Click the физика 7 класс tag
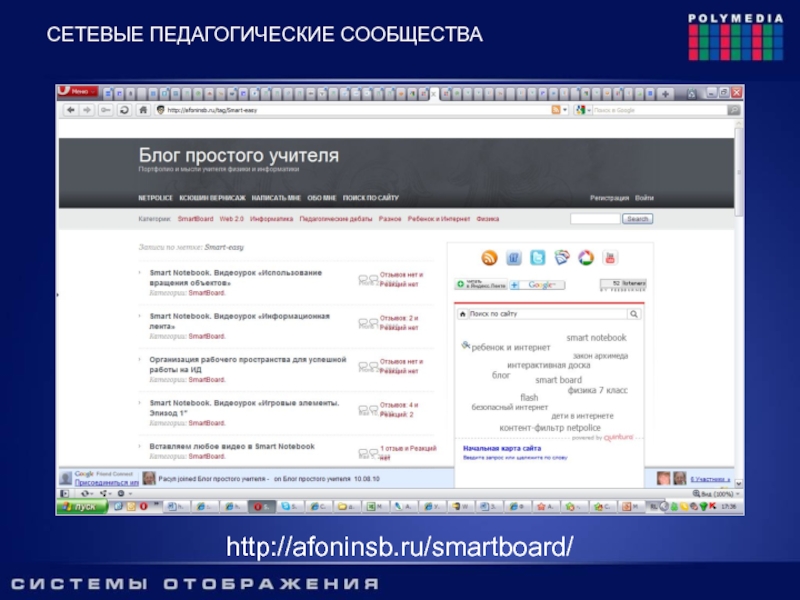The width and height of the screenshot is (800, 600). click(597, 390)
